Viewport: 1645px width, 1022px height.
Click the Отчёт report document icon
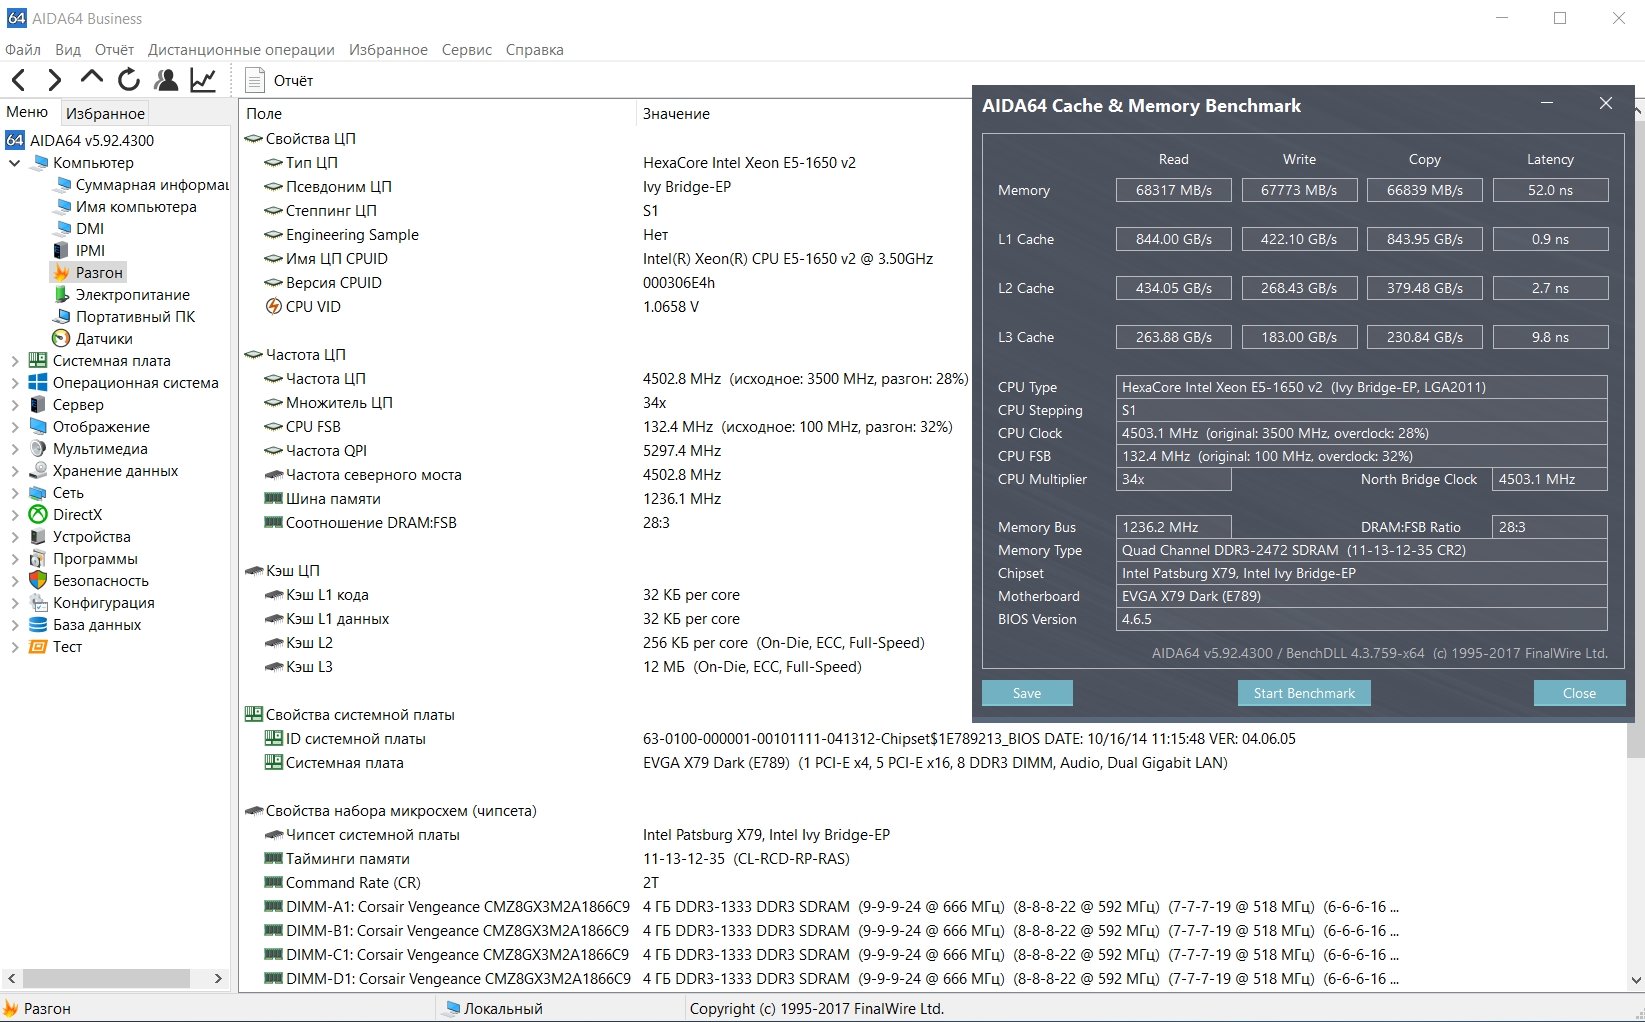255,80
